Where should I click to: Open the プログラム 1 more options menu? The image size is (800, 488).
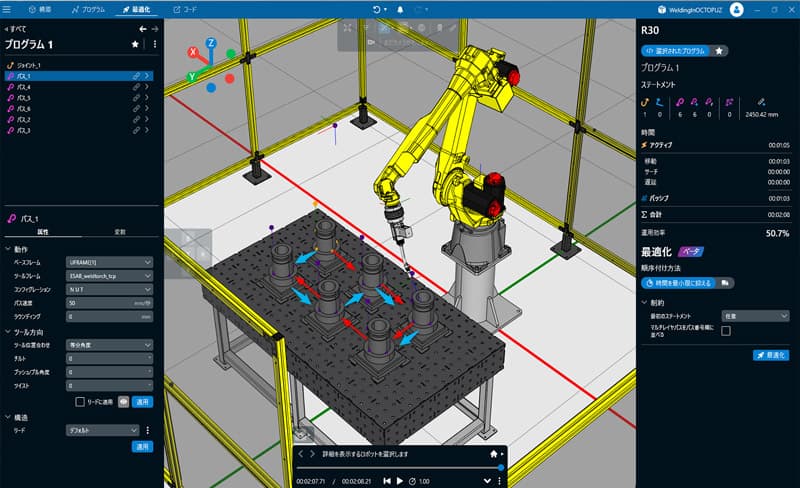(155, 44)
